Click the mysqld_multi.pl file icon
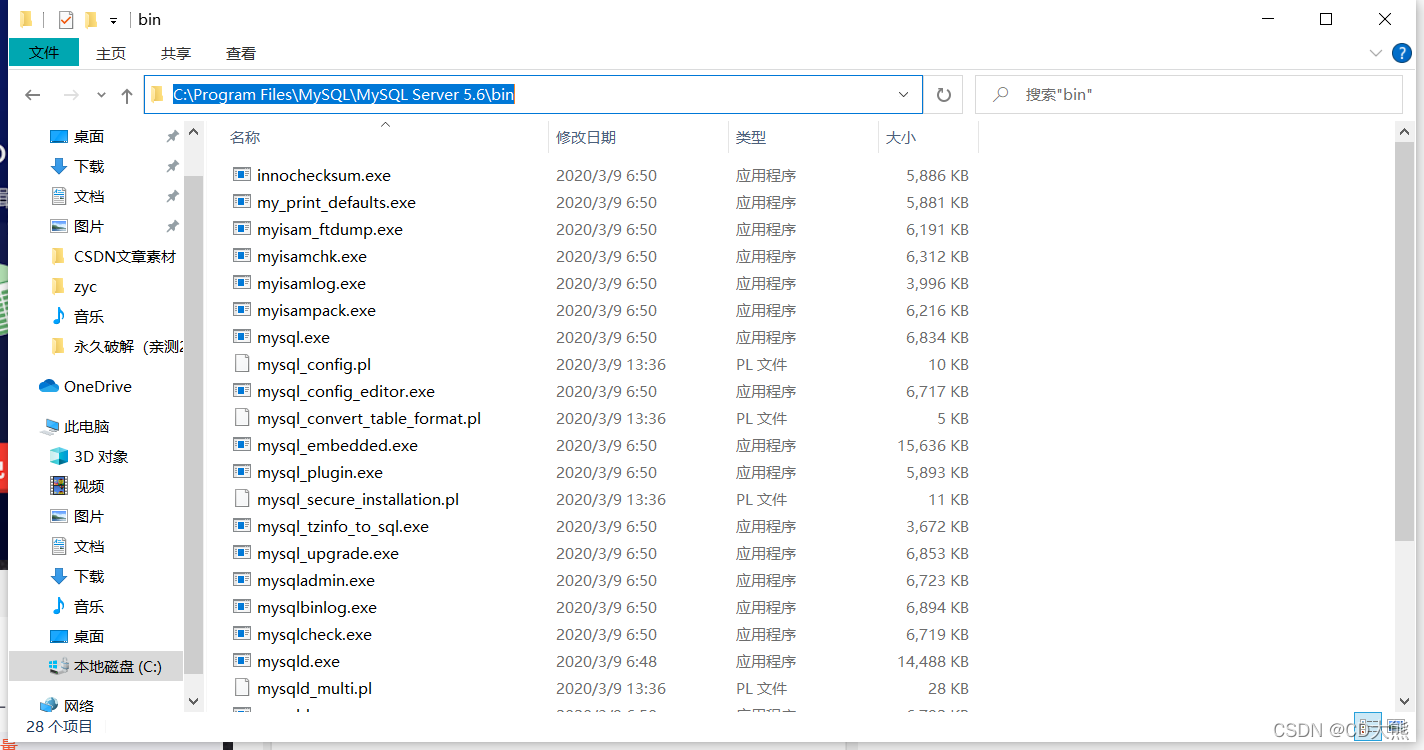The image size is (1424, 750). 241,688
